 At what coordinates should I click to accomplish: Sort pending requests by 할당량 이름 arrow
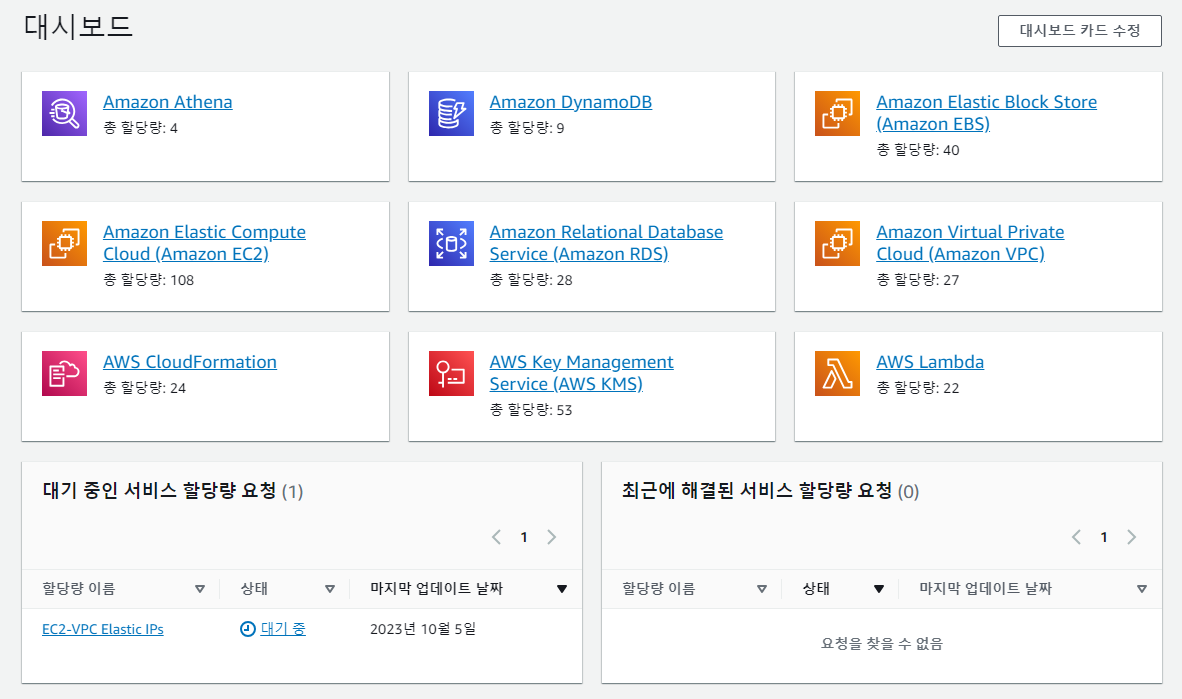pos(200,589)
